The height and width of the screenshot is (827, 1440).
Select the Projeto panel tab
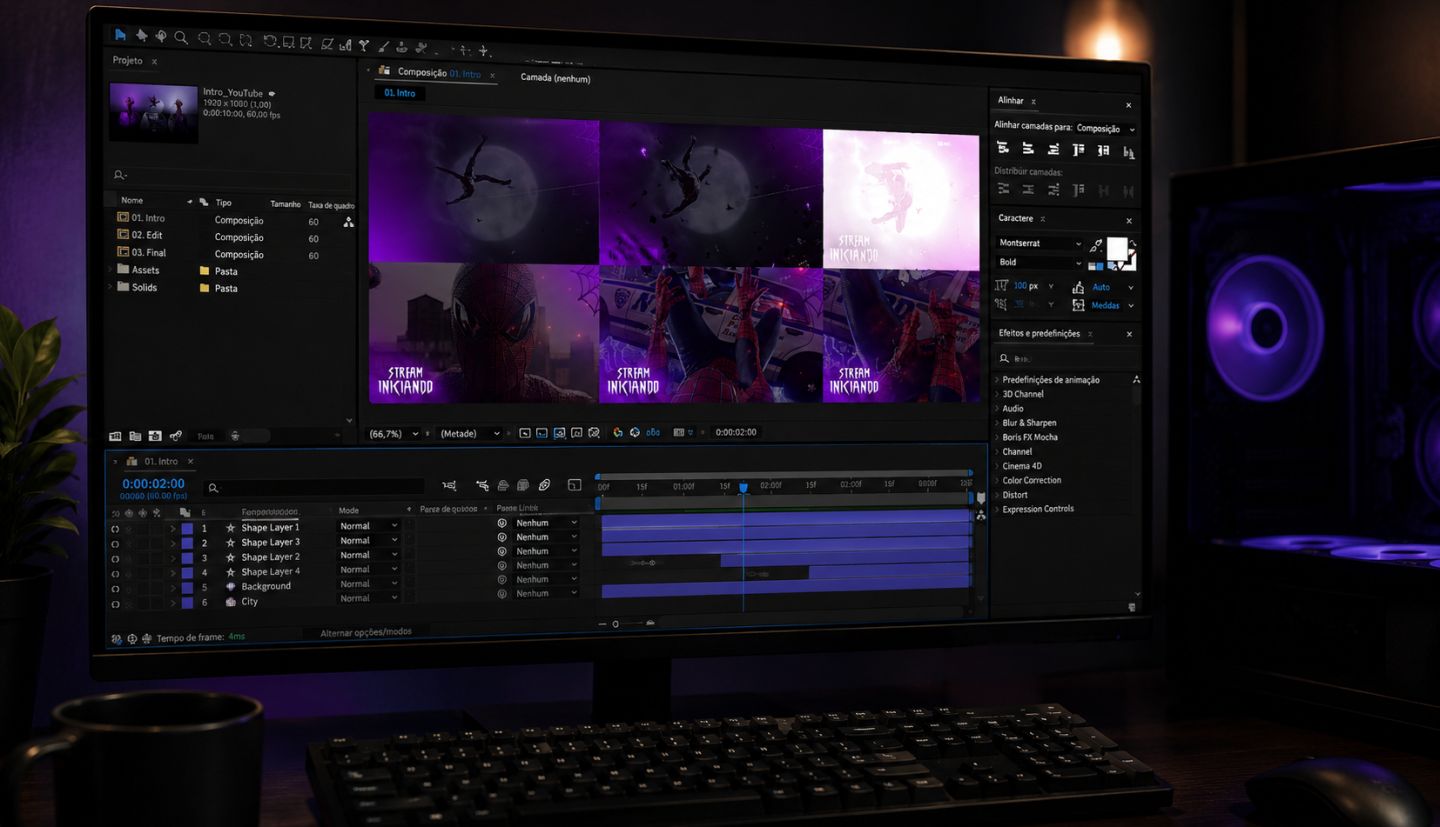128,61
